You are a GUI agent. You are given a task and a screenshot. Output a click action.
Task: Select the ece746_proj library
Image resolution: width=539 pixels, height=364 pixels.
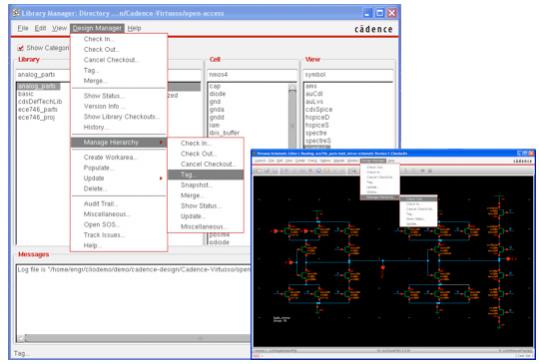36,118
